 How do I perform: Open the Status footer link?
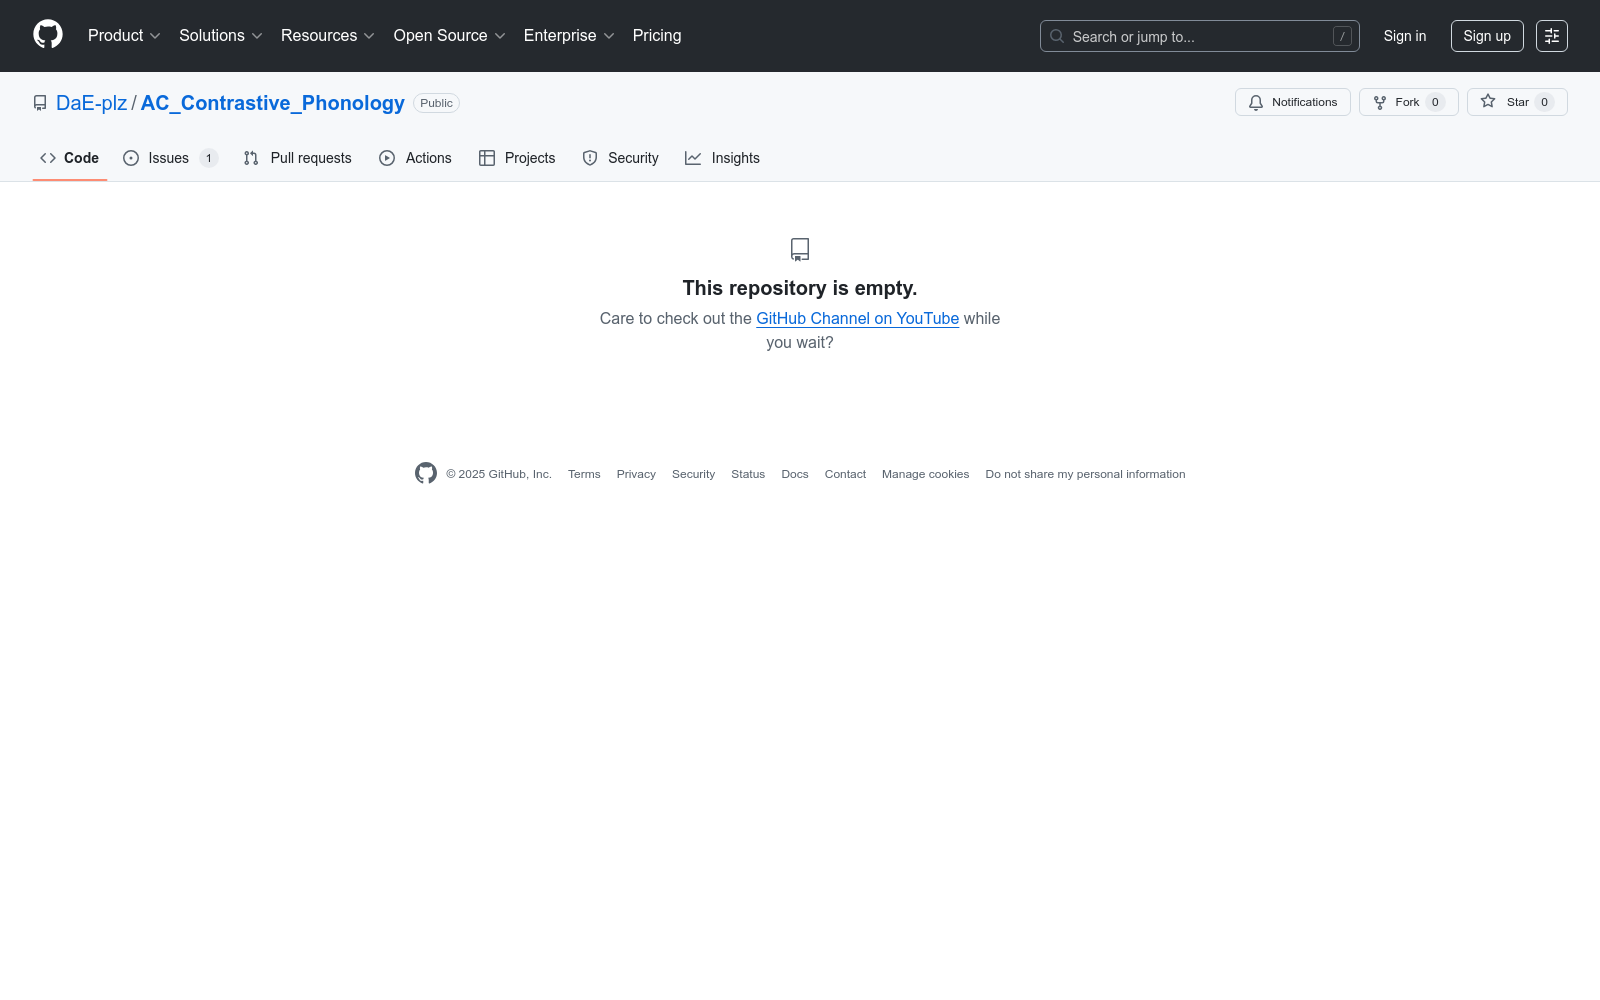(x=748, y=474)
